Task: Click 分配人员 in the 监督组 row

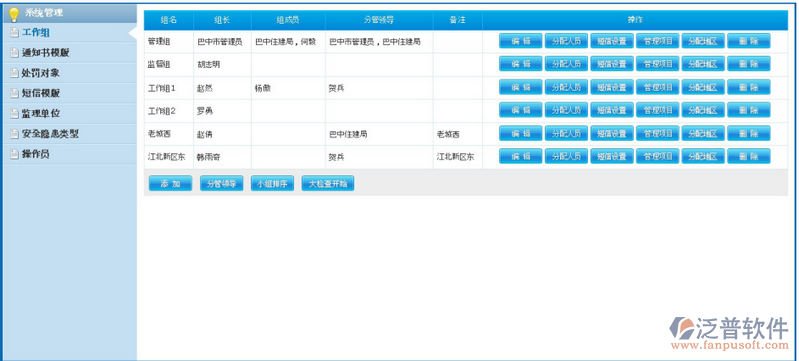Action: click(566, 64)
